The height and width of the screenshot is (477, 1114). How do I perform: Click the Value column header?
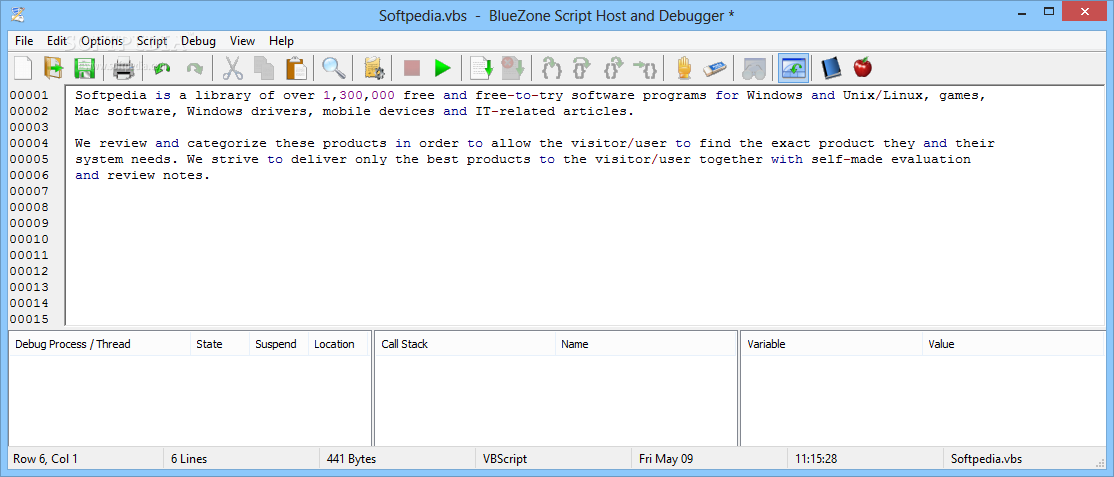(x=1012, y=344)
